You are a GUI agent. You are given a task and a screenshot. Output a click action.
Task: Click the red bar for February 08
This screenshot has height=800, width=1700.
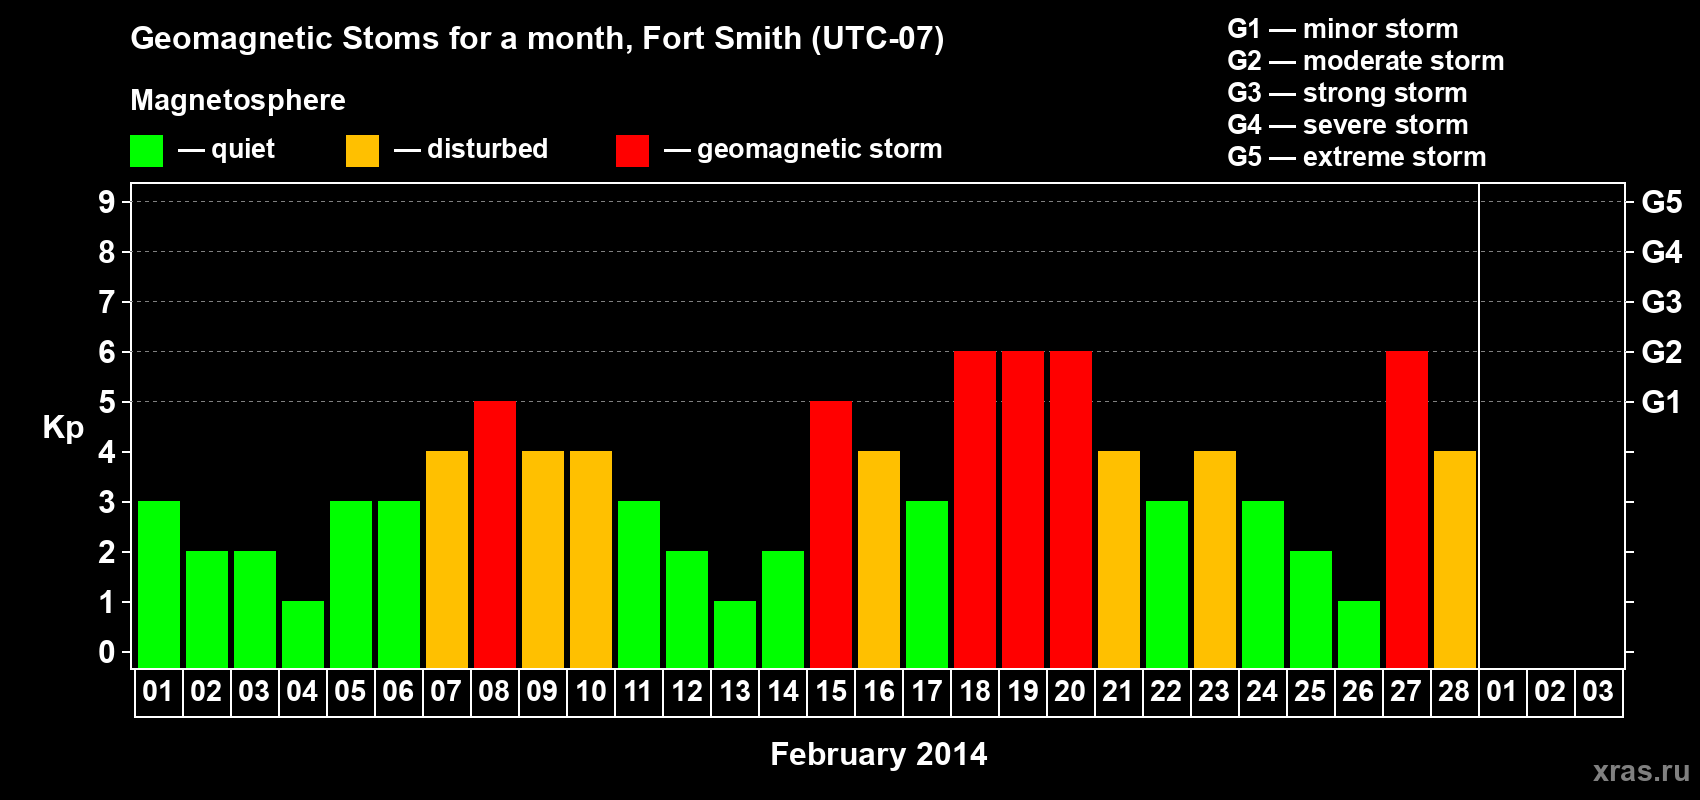[495, 534]
